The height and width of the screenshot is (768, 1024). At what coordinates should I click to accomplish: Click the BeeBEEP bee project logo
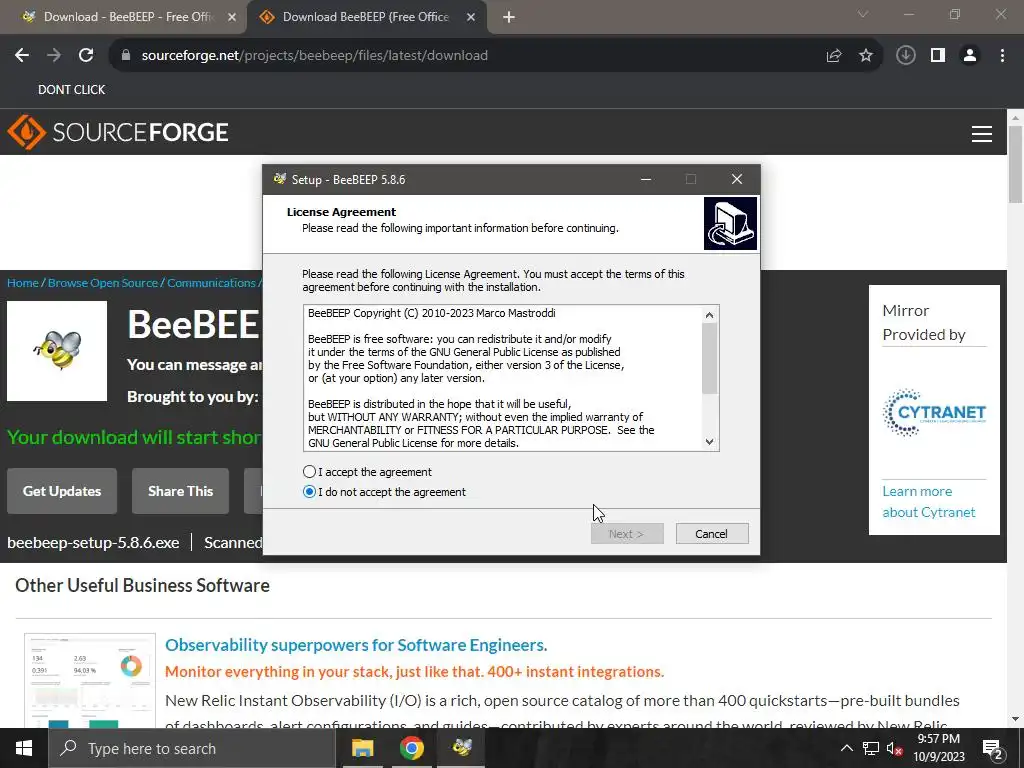coord(57,351)
